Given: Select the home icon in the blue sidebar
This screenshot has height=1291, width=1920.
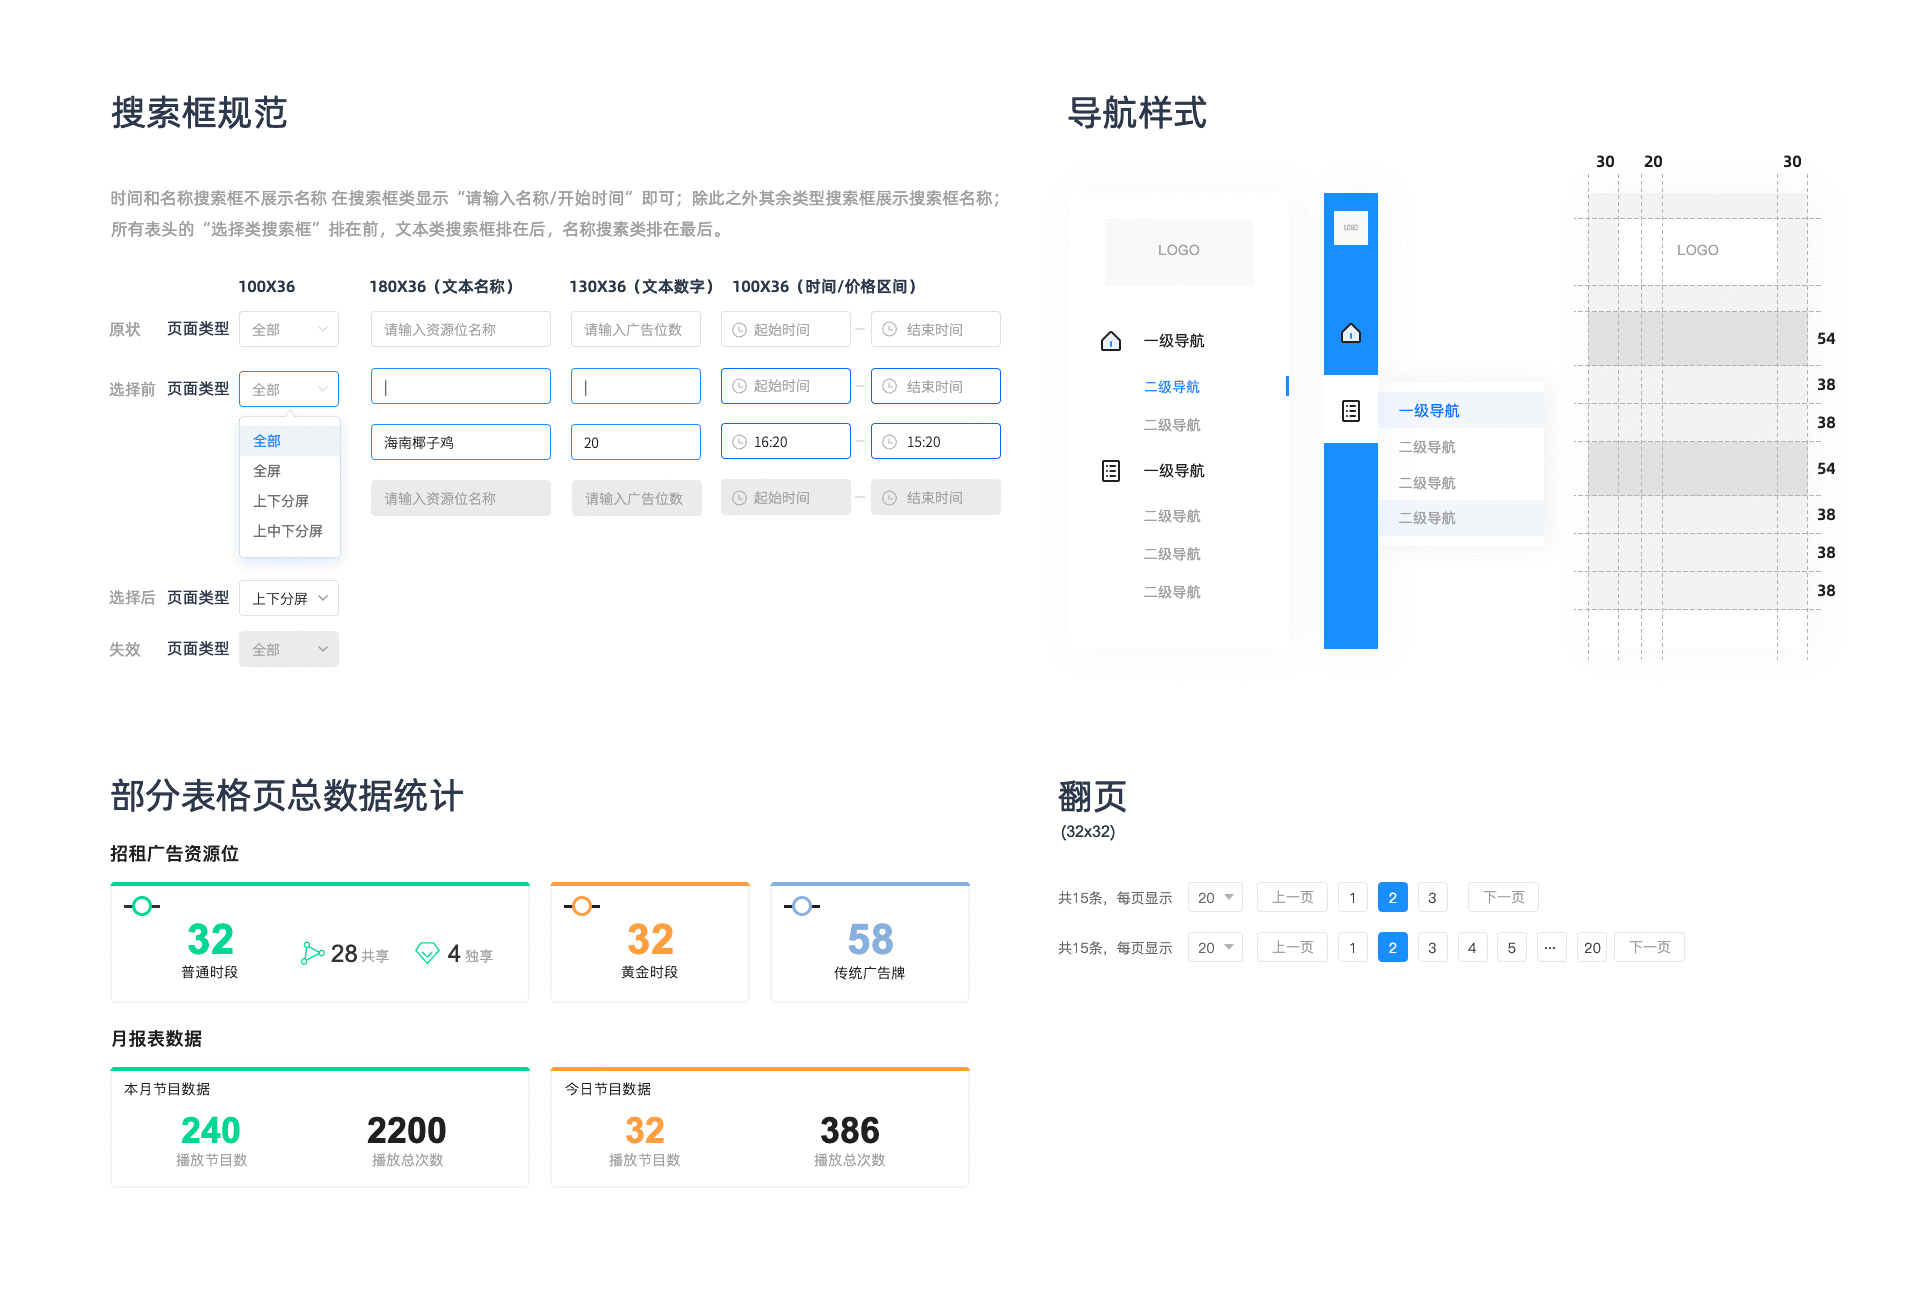Looking at the screenshot, I should pyautogui.click(x=1351, y=333).
